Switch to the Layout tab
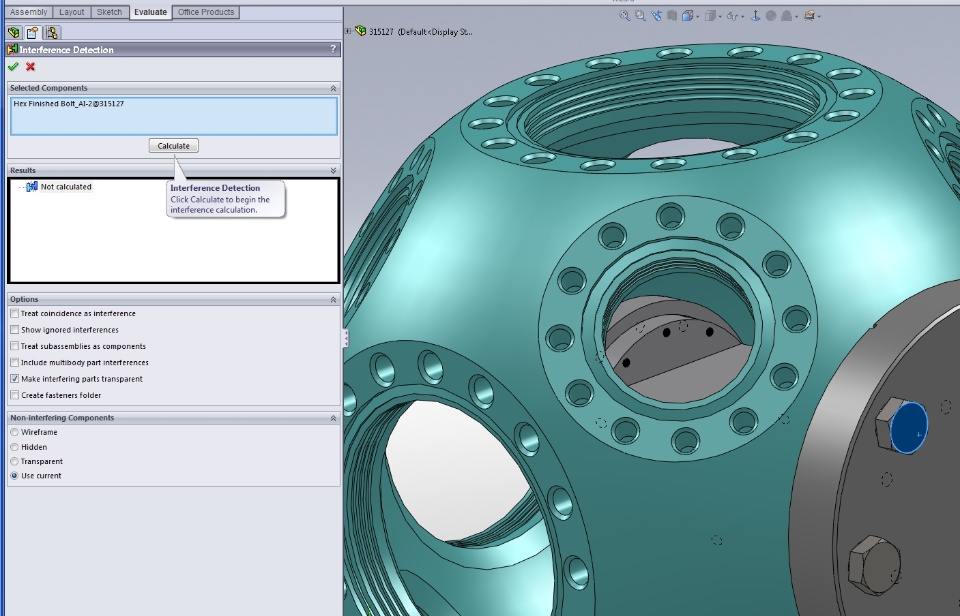960x616 pixels. click(72, 12)
